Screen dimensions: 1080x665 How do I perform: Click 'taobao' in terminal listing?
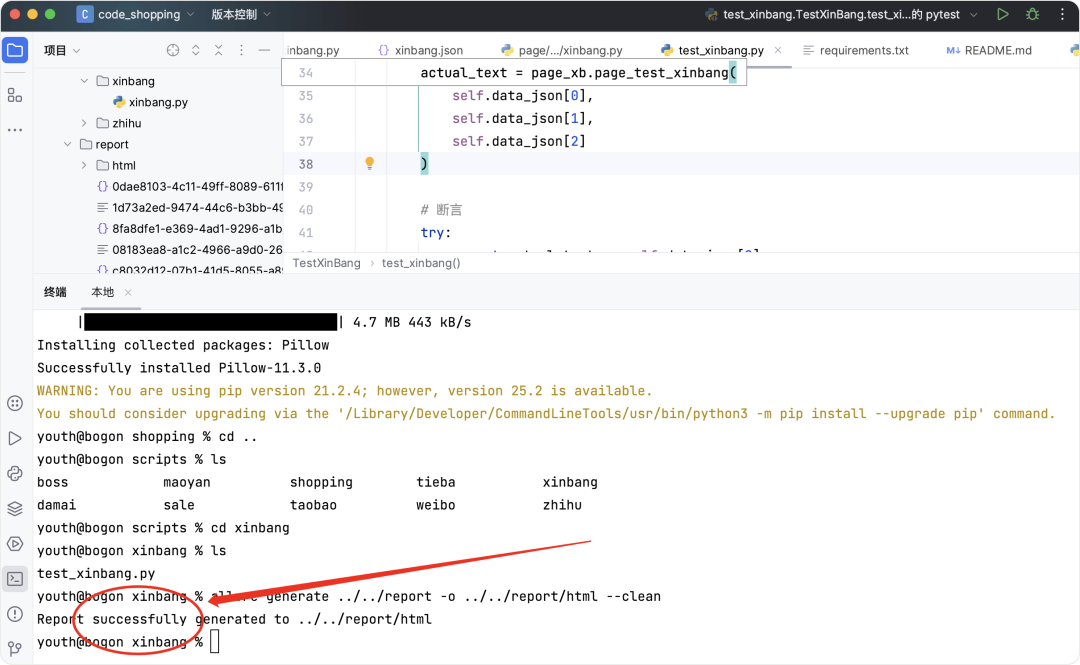click(313, 505)
